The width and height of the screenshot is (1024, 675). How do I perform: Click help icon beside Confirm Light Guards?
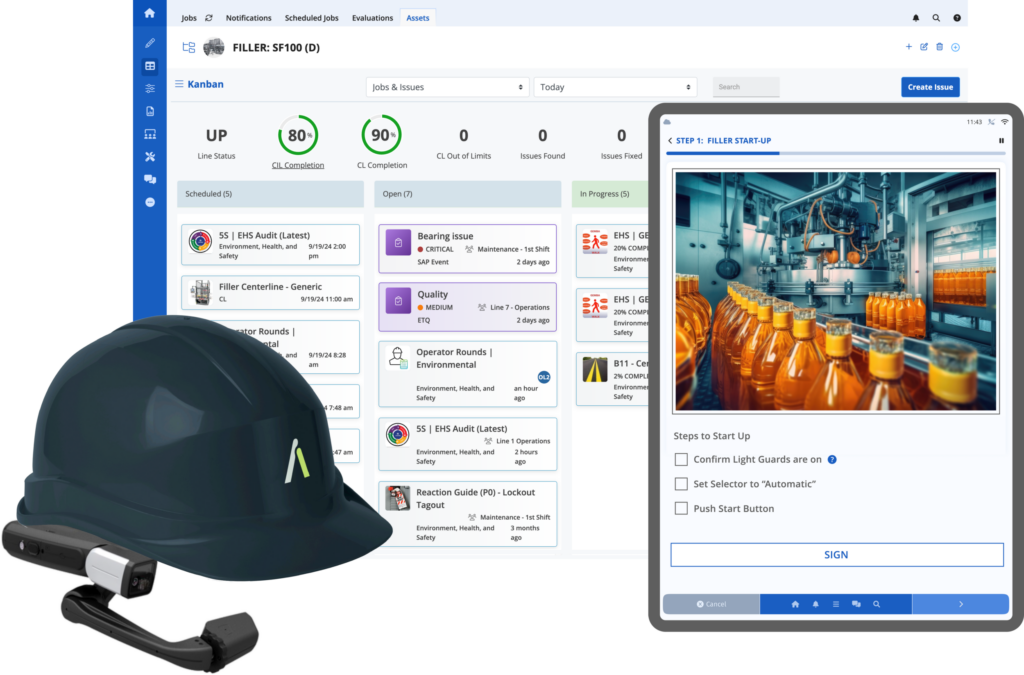pos(832,460)
